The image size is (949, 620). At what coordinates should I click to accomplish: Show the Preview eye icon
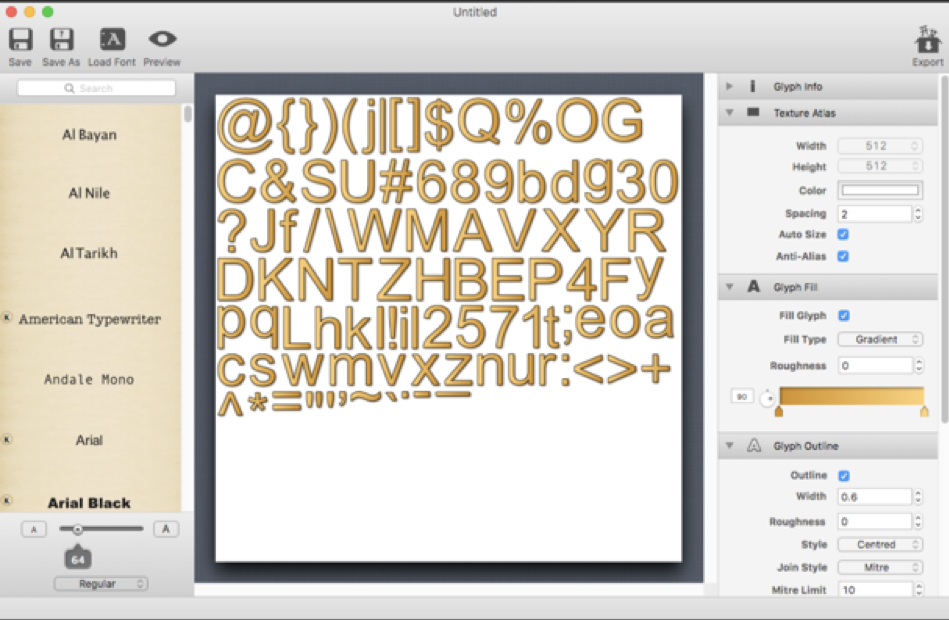click(162, 39)
